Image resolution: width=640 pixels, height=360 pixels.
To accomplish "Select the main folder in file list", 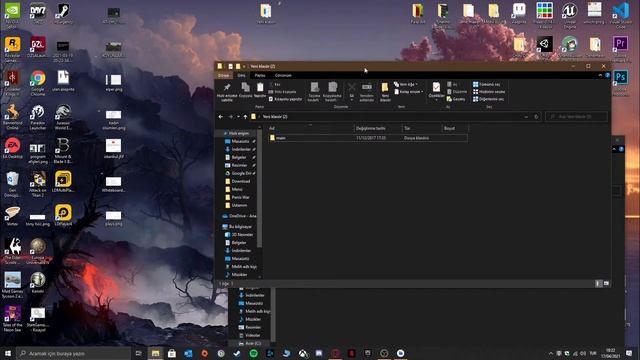I will [x=367, y=138].
